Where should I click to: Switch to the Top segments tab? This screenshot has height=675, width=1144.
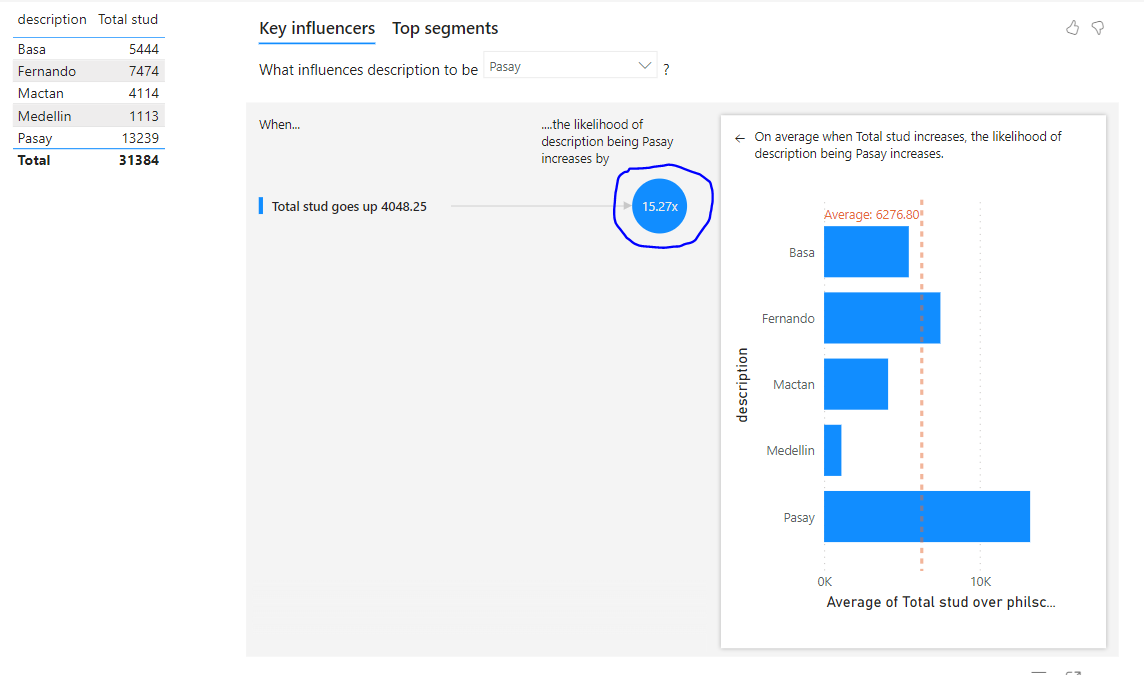coord(445,28)
